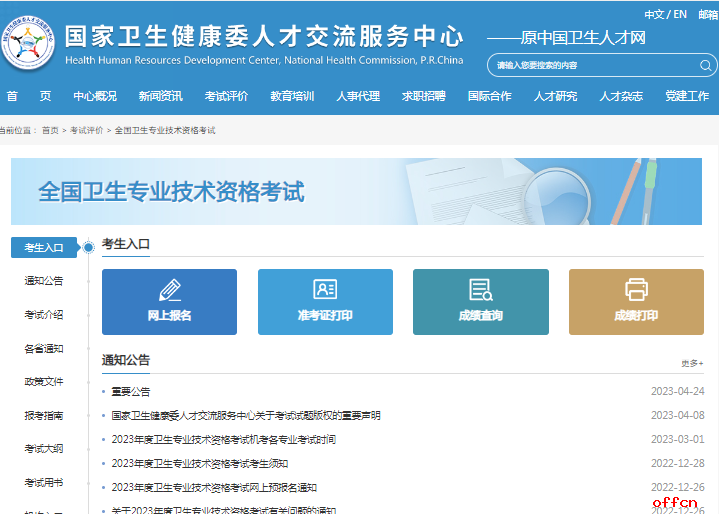
Task: Open 中心概况 navigation menu
Action: [x=95, y=96]
